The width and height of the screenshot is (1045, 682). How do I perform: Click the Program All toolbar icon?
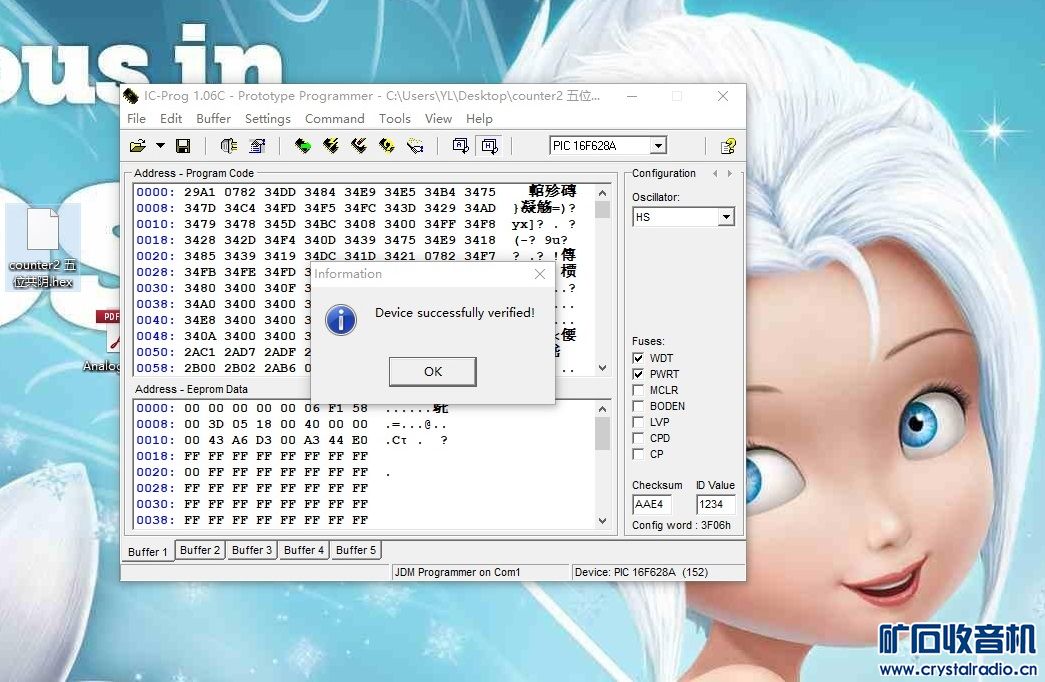[330, 146]
